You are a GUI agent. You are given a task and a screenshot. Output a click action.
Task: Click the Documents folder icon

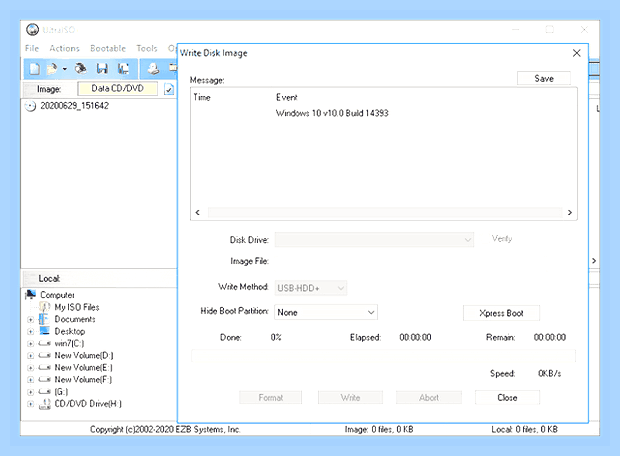44,319
